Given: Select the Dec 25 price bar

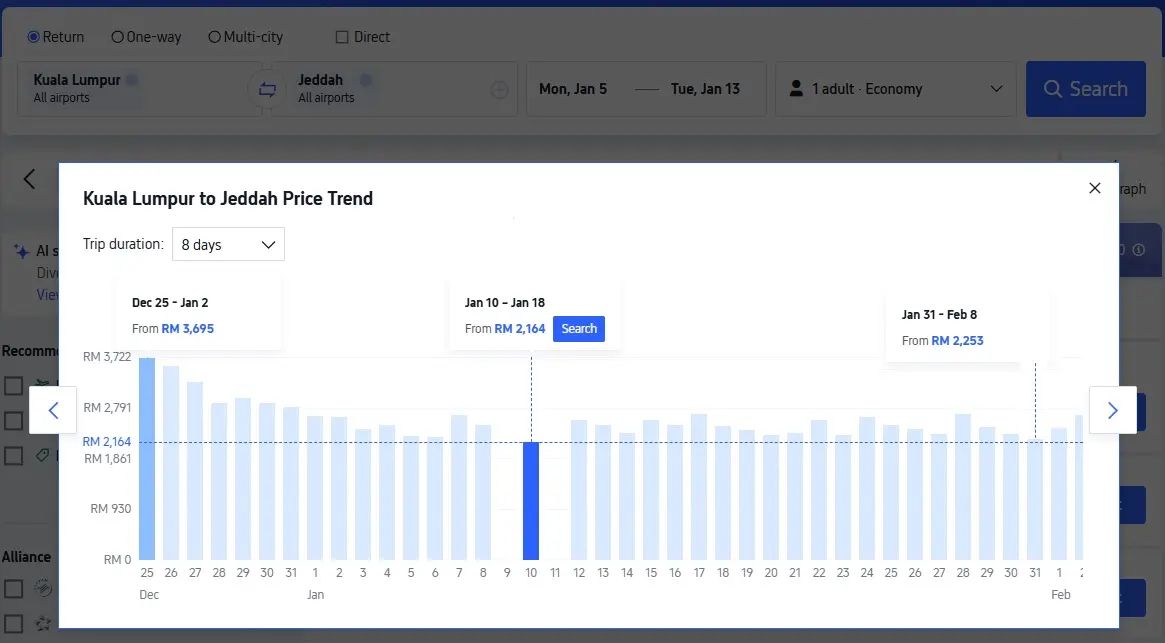Looking at the screenshot, I should [147, 458].
